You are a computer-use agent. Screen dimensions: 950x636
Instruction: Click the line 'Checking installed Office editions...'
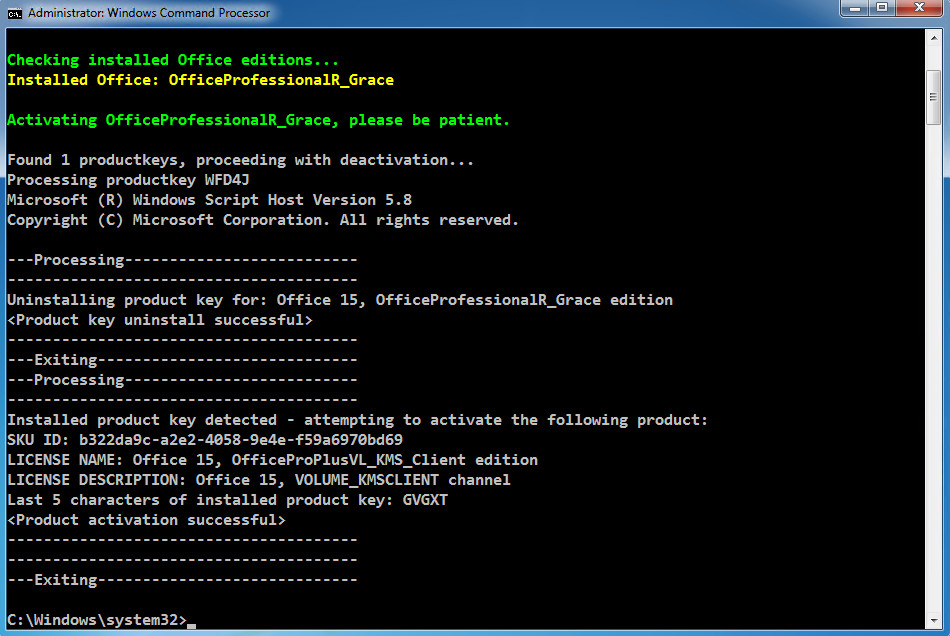(x=173, y=60)
